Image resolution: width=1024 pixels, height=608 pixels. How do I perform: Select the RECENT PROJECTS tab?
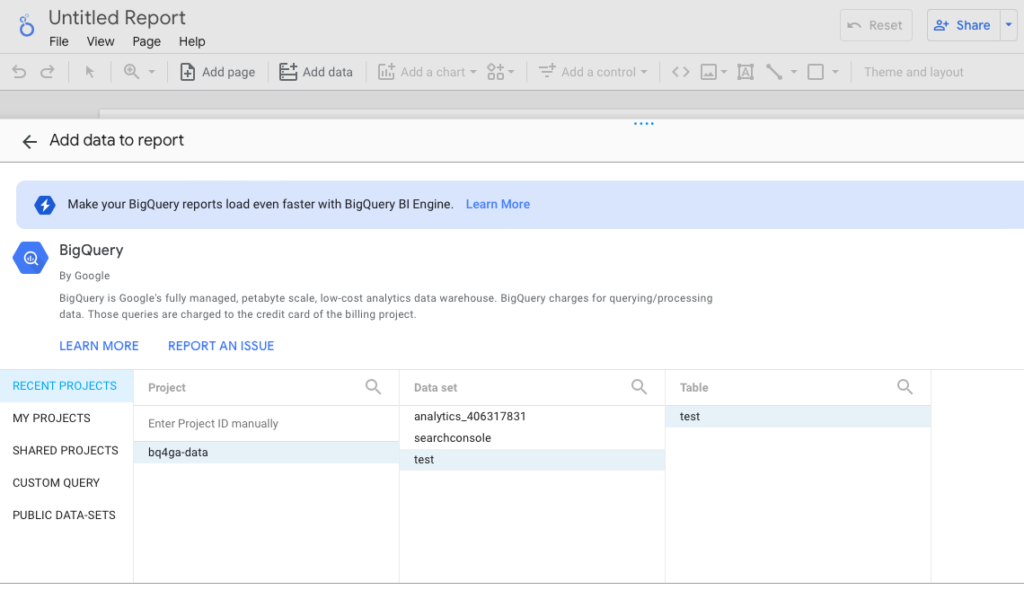pyautogui.click(x=67, y=386)
